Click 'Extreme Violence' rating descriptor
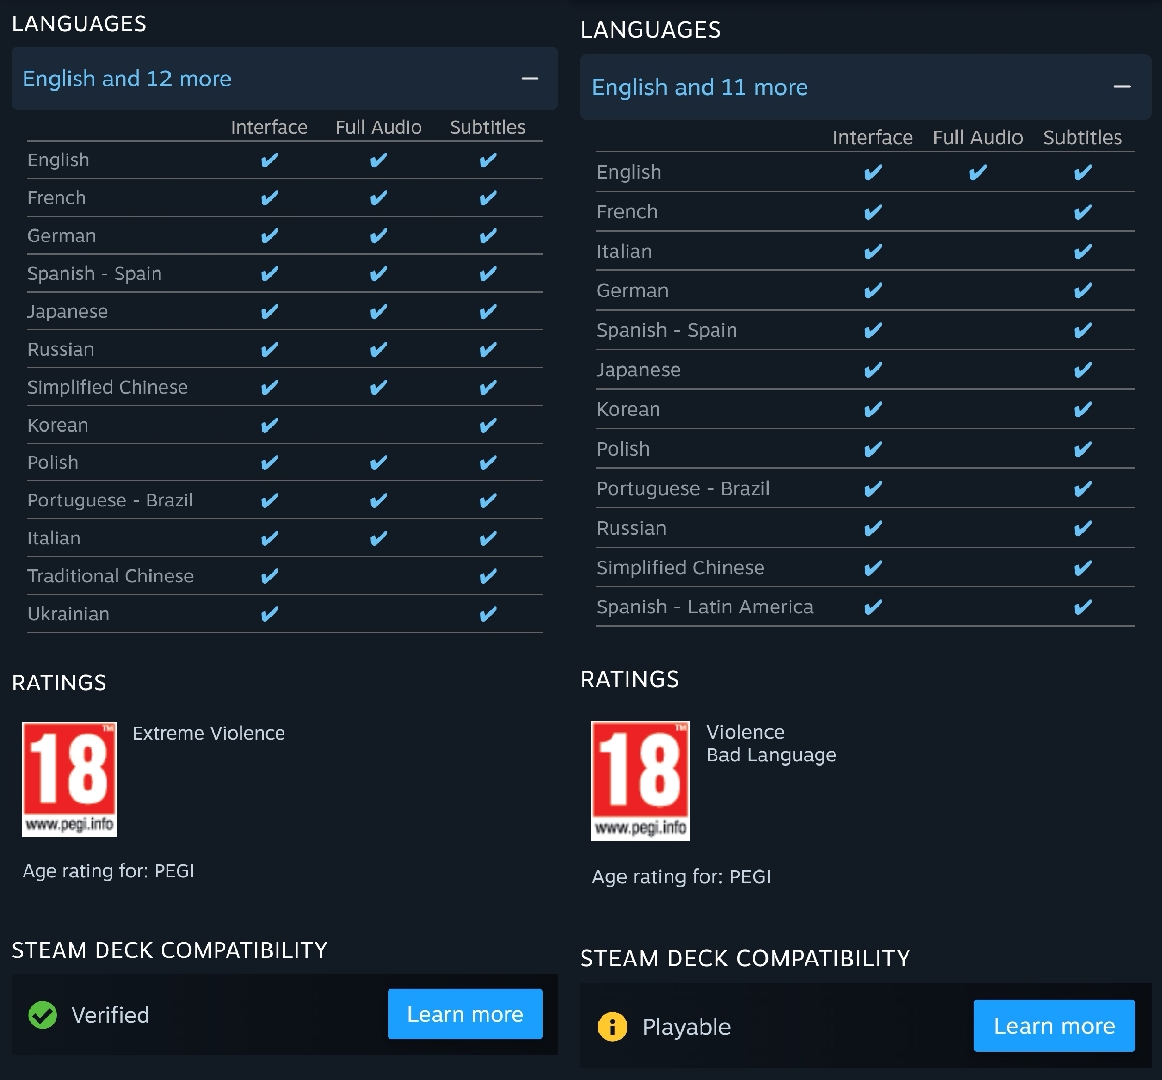1162x1080 pixels. click(208, 733)
